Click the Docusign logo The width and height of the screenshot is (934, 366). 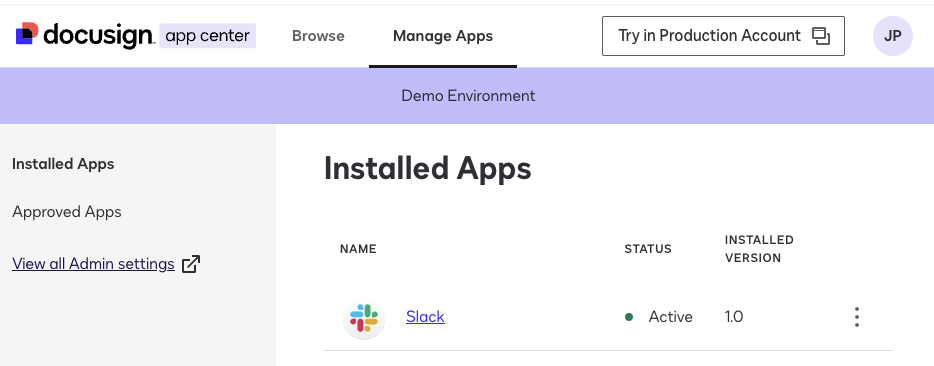pos(85,36)
